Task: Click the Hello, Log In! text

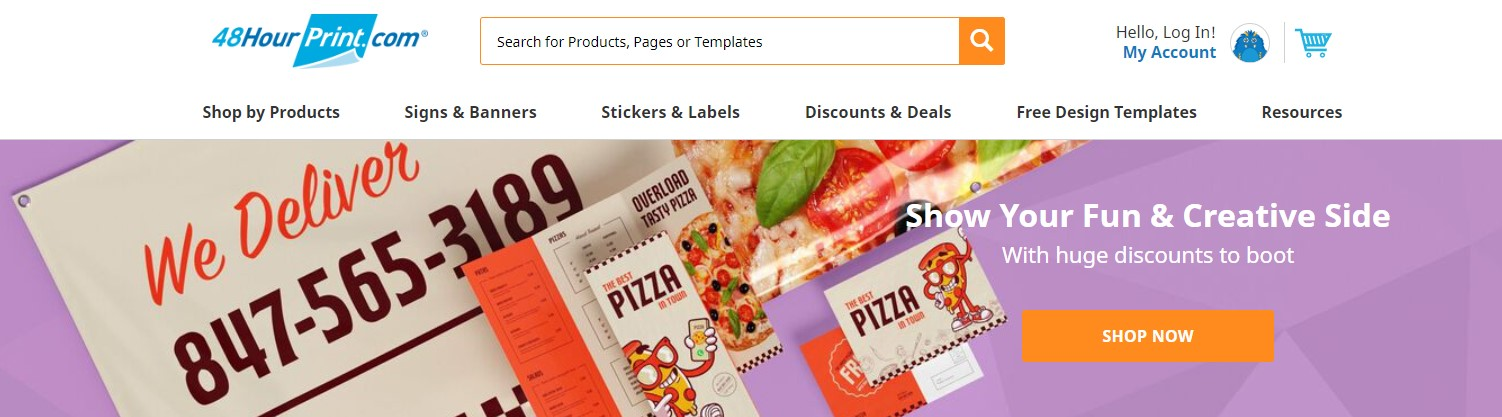Action: pos(1166,32)
